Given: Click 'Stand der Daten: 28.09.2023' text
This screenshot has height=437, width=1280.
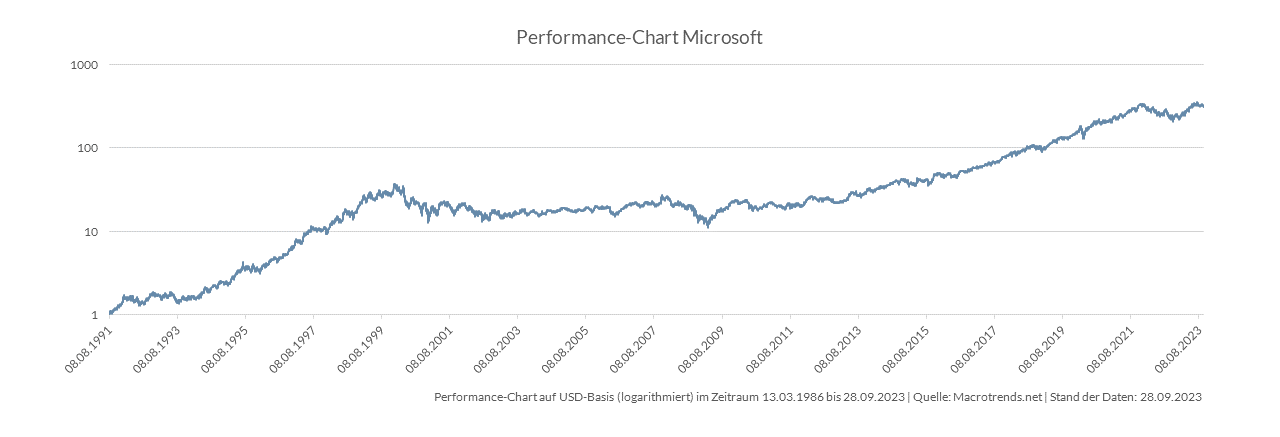Looking at the screenshot, I should click(1124, 397).
